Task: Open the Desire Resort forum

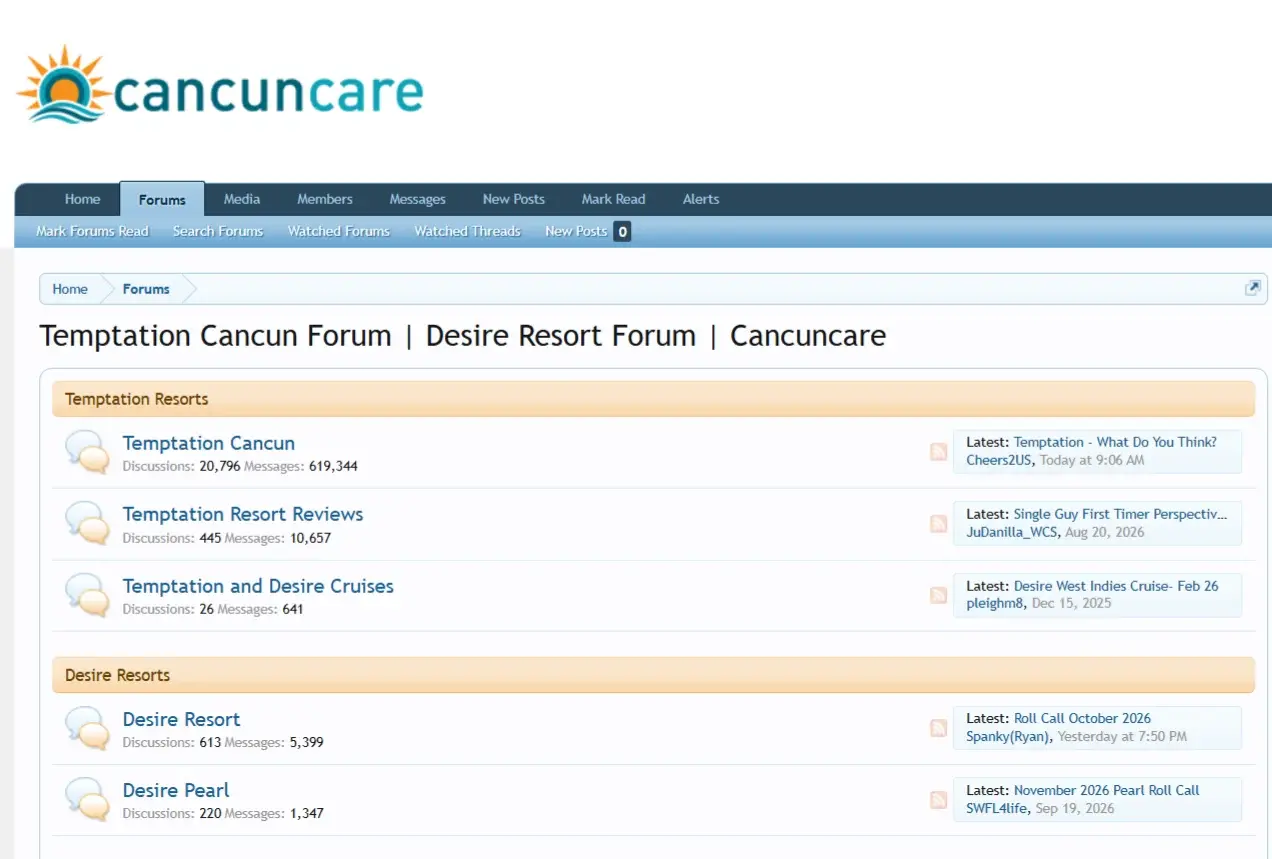Action: [182, 719]
